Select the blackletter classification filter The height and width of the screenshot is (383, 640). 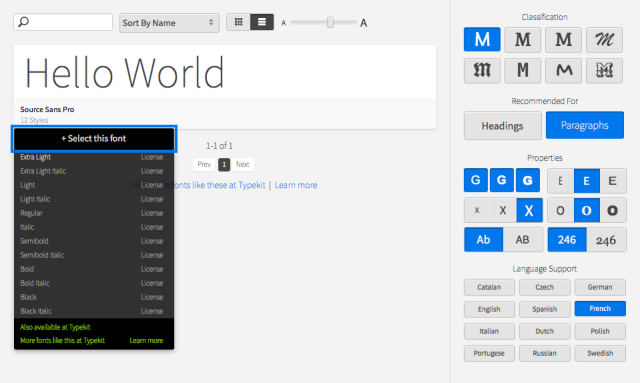pyautogui.click(x=482, y=71)
